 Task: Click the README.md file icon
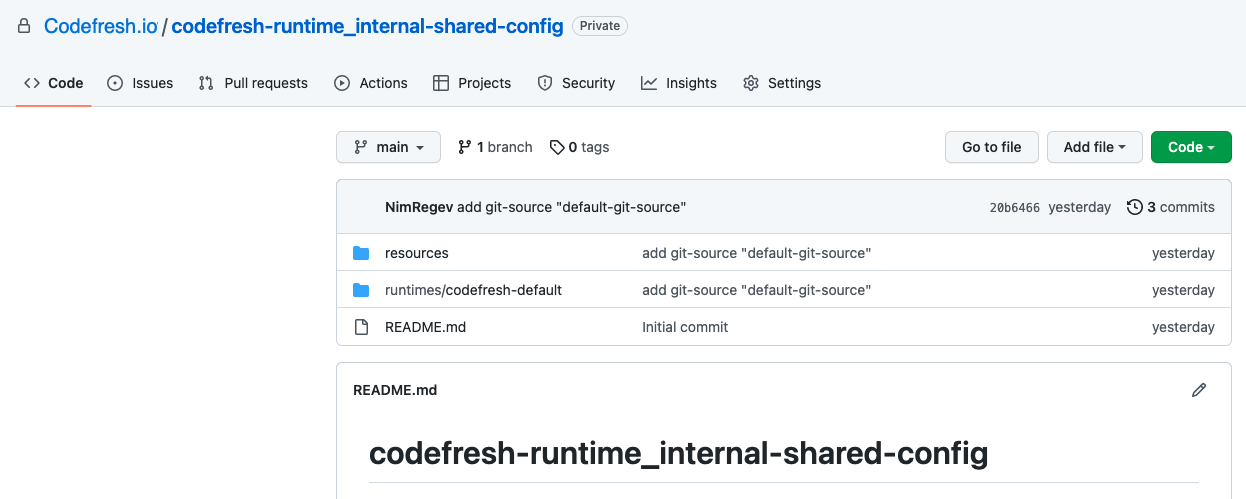coord(361,327)
